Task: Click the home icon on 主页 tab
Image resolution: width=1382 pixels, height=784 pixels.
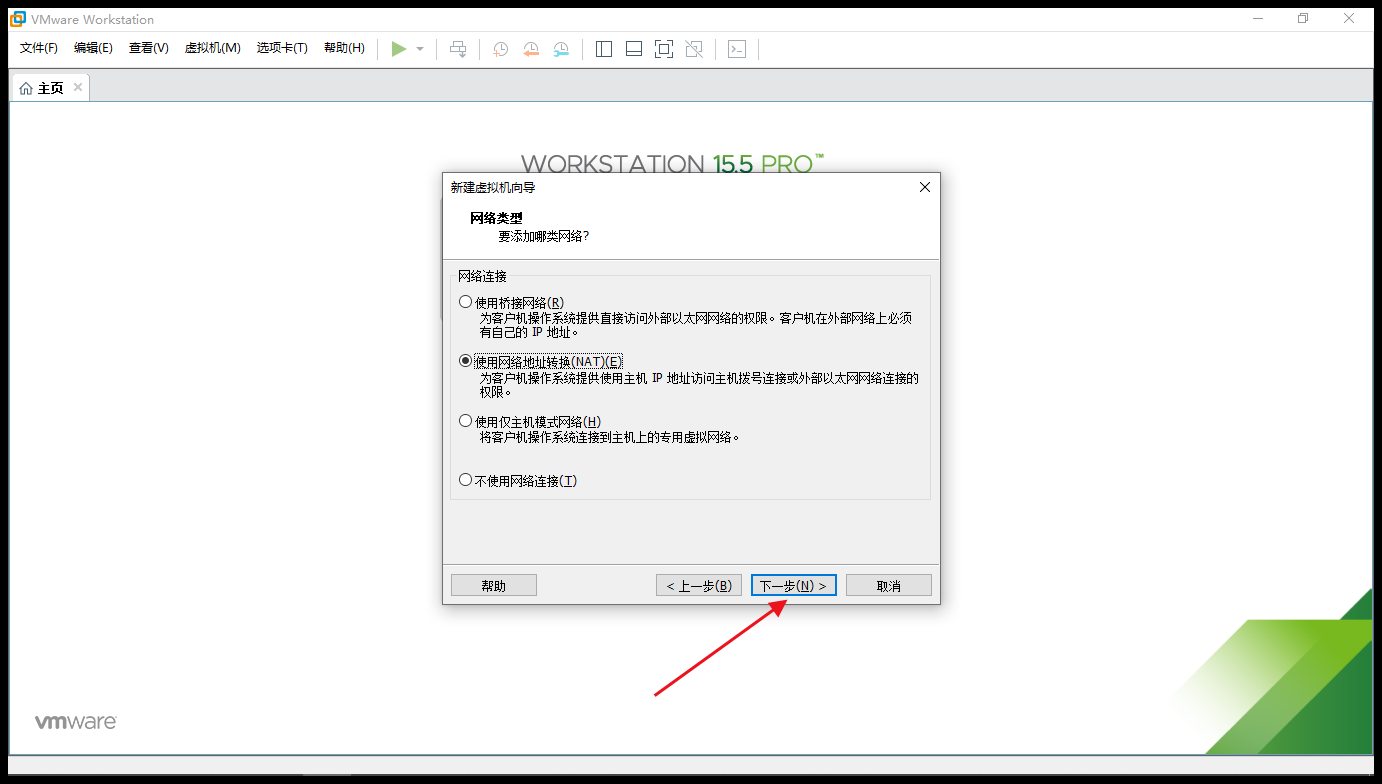Action: (26, 88)
